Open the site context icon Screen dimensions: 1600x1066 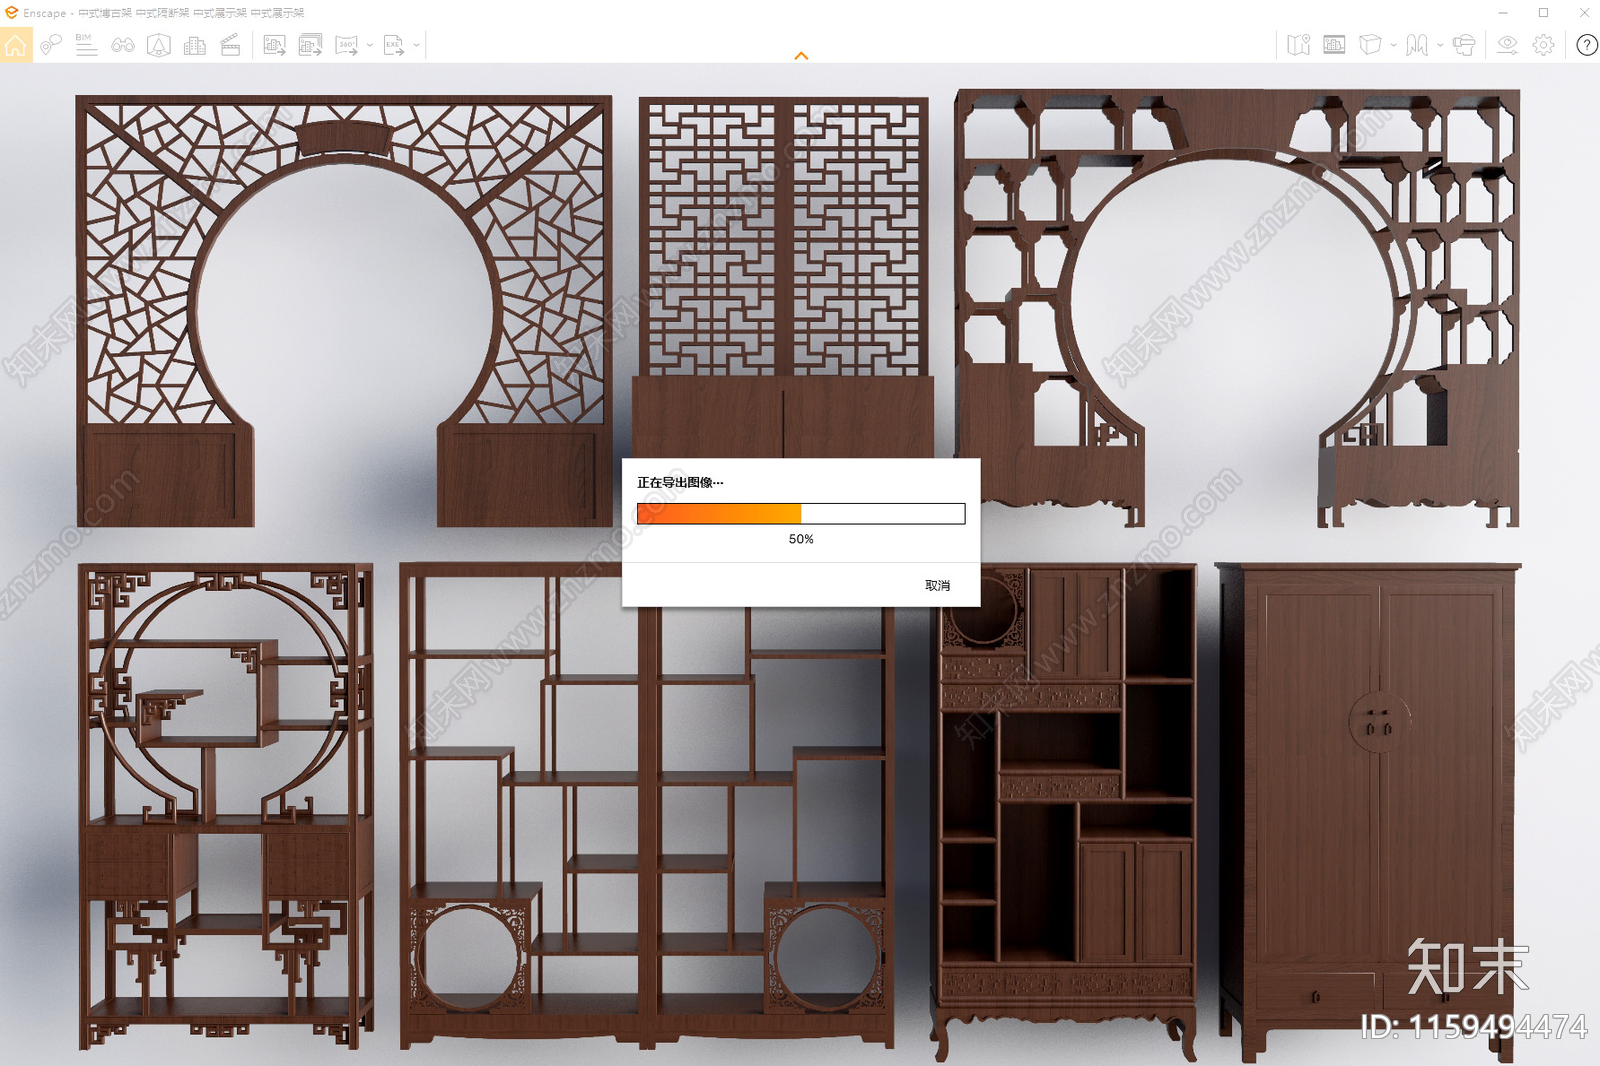[159, 45]
